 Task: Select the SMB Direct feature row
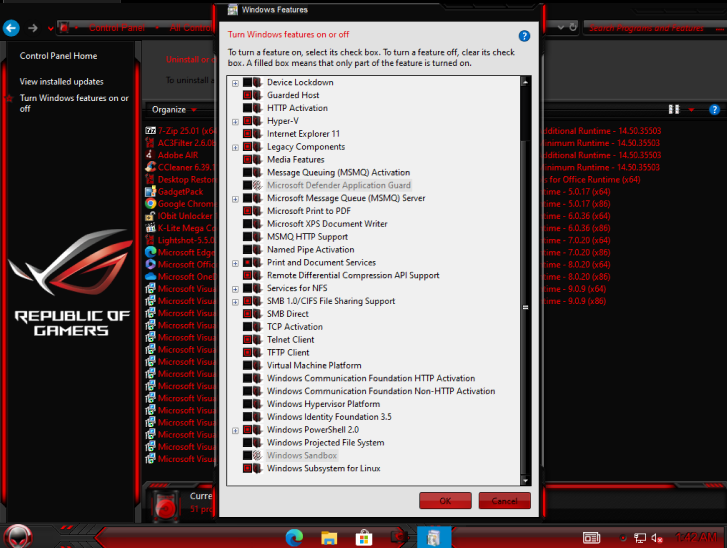287,314
